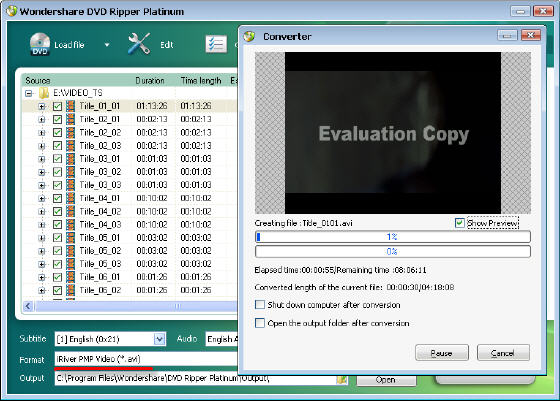This screenshot has width=560, height=401.
Task: Click the Format field showing iRiver PMP Video
Action: (146, 359)
